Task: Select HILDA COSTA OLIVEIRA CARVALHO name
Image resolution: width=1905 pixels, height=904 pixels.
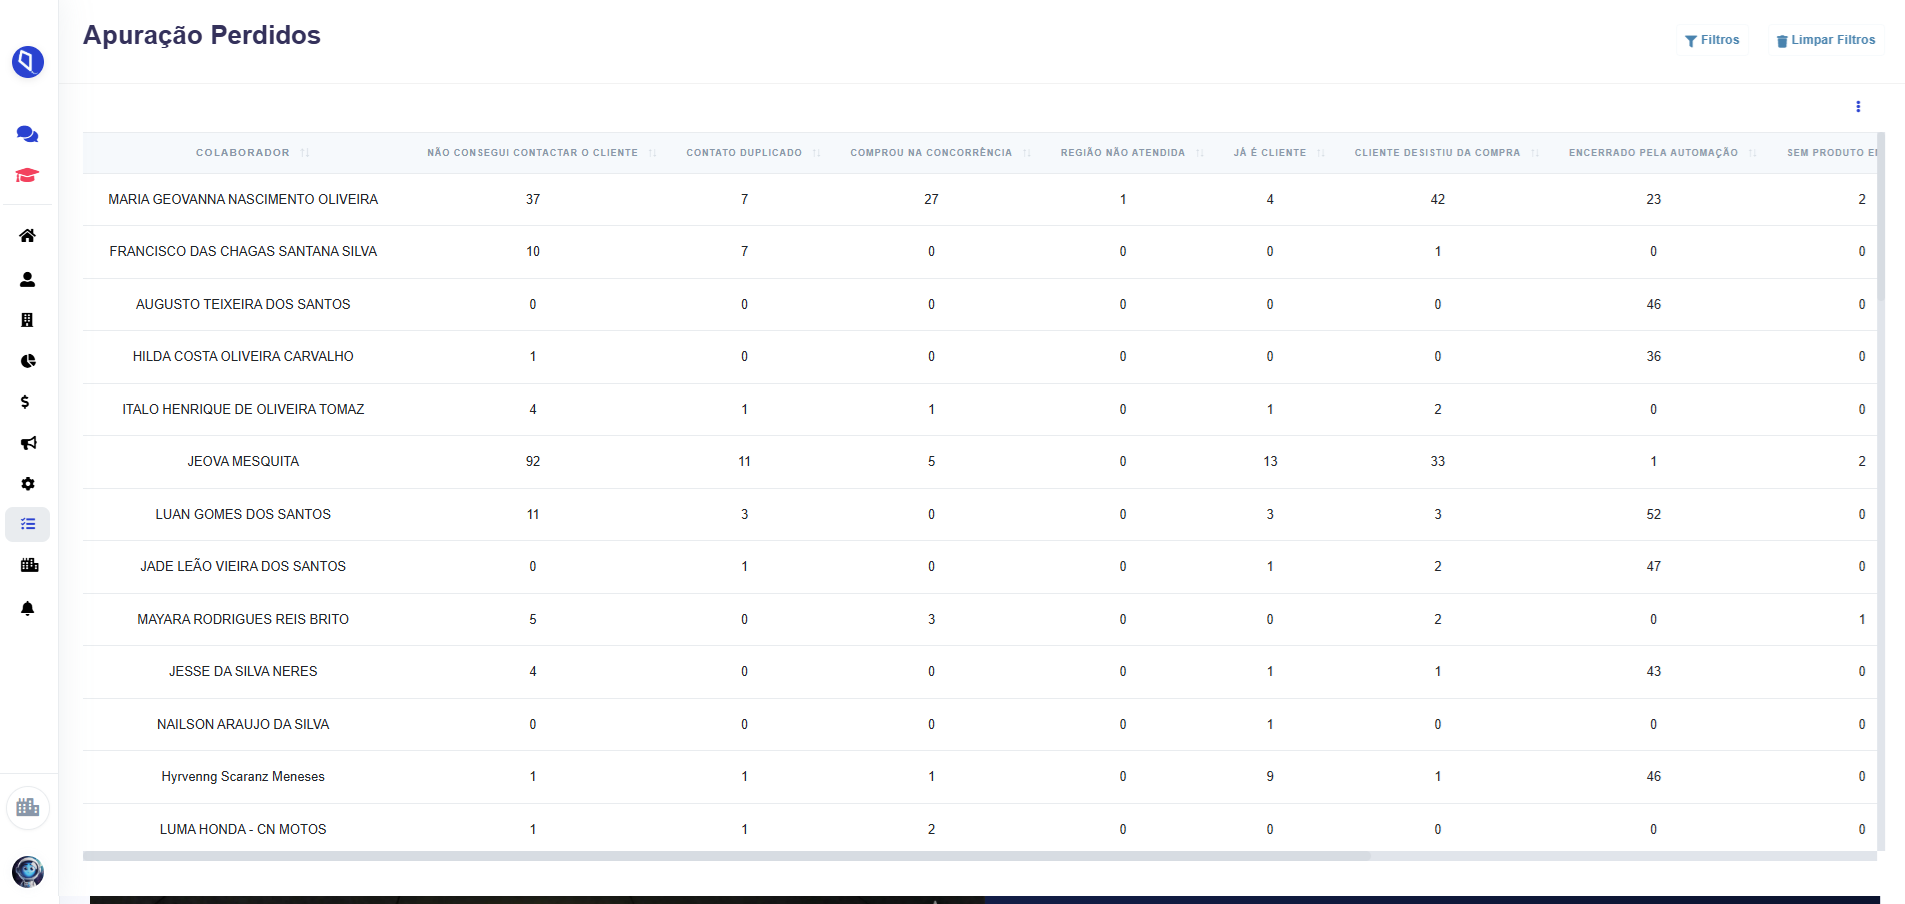Action: tap(243, 357)
